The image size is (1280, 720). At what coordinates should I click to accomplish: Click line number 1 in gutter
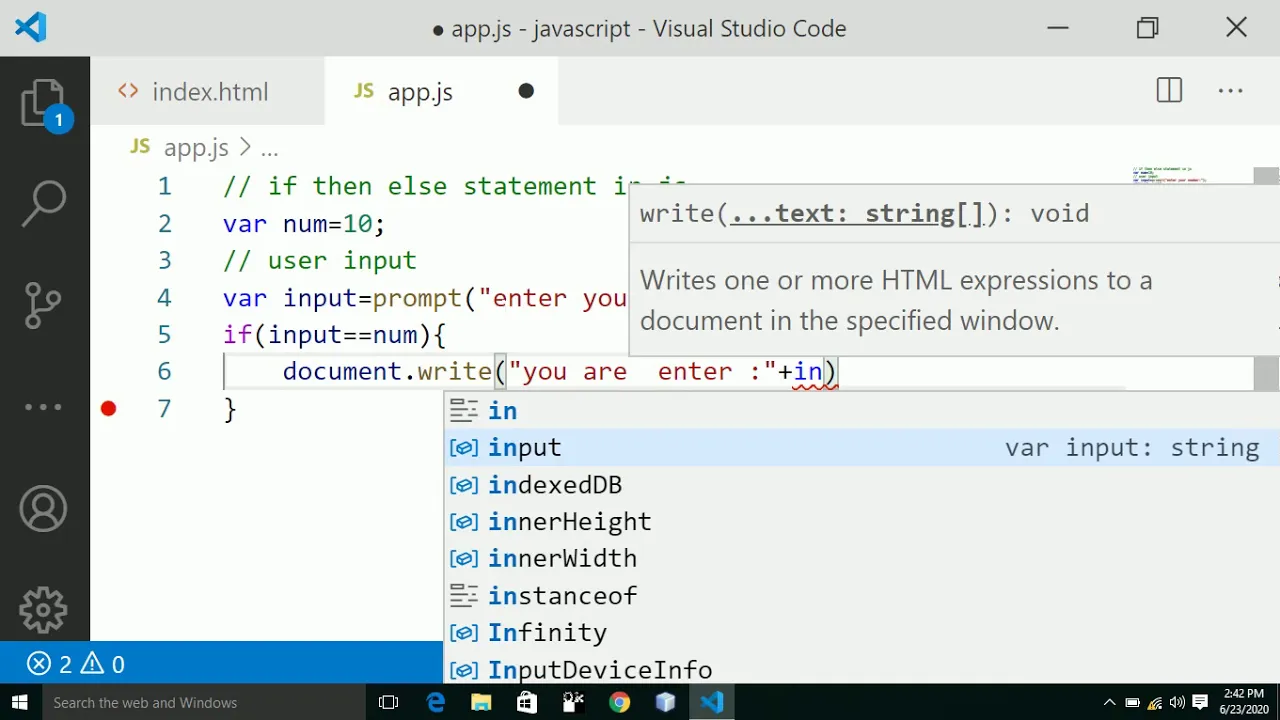click(164, 186)
